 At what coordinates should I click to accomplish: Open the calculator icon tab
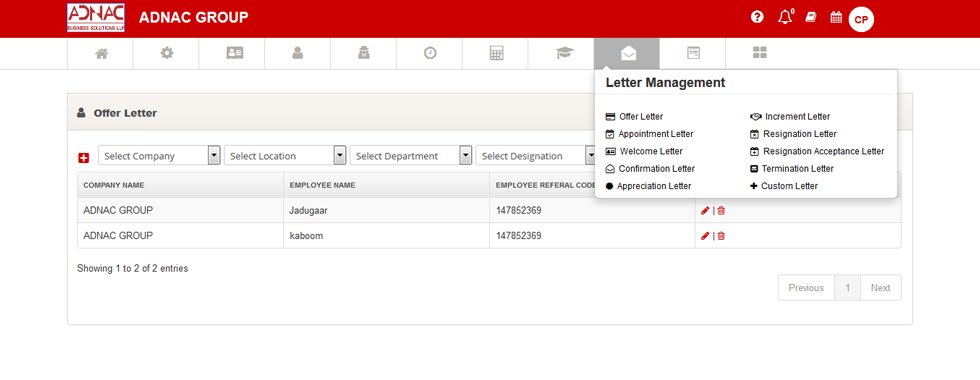click(x=496, y=54)
